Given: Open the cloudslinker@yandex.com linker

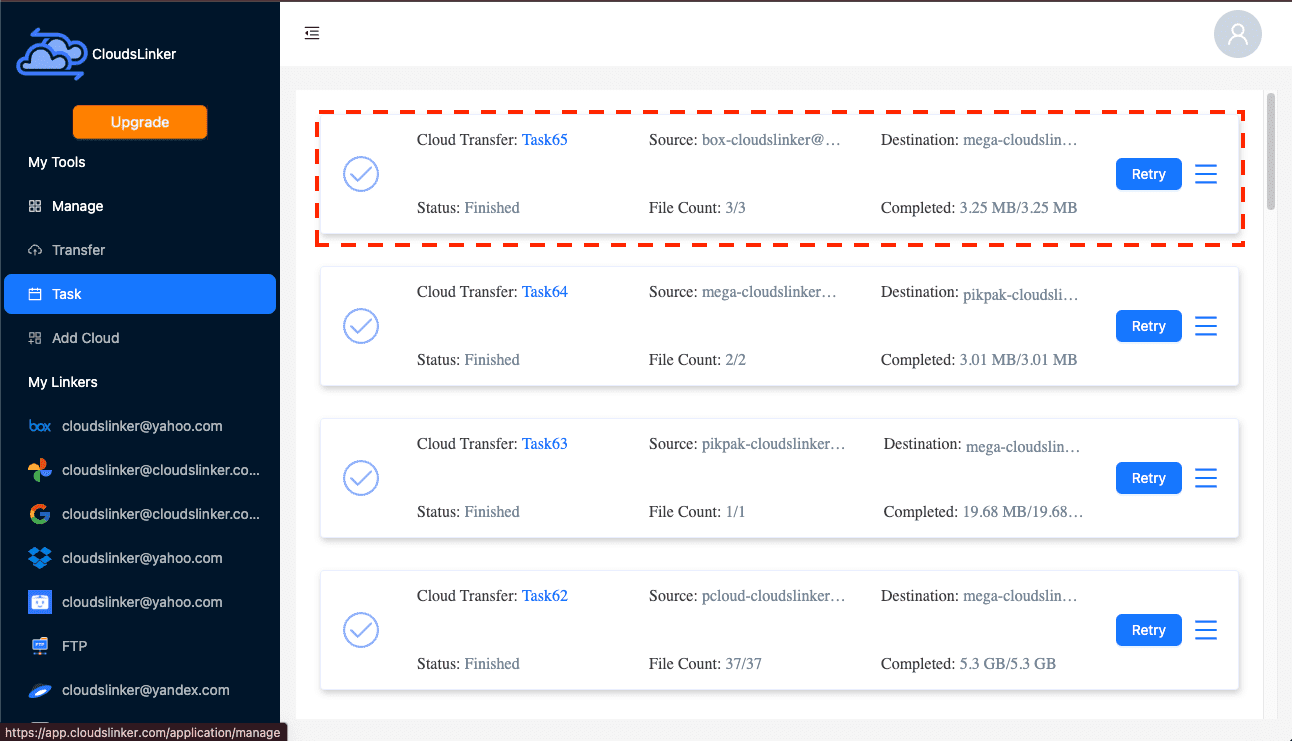Looking at the screenshot, I should pos(139,690).
